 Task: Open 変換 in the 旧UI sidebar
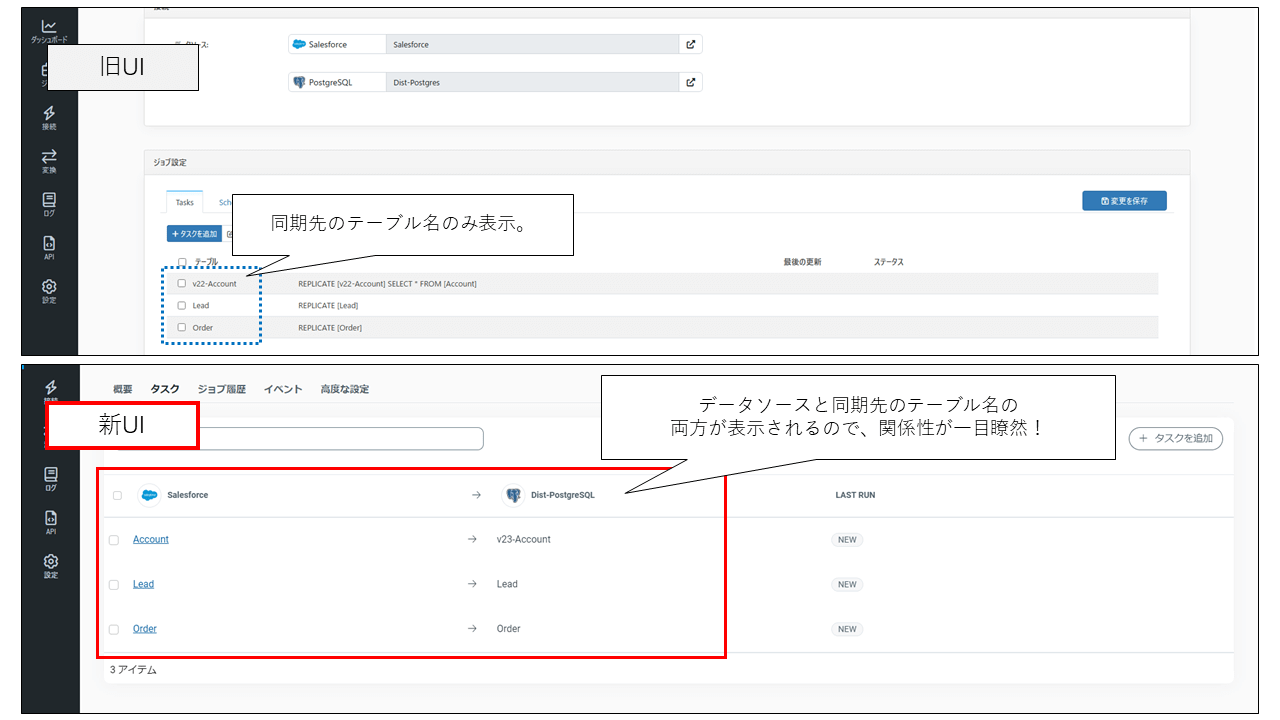(x=49, y=160)
